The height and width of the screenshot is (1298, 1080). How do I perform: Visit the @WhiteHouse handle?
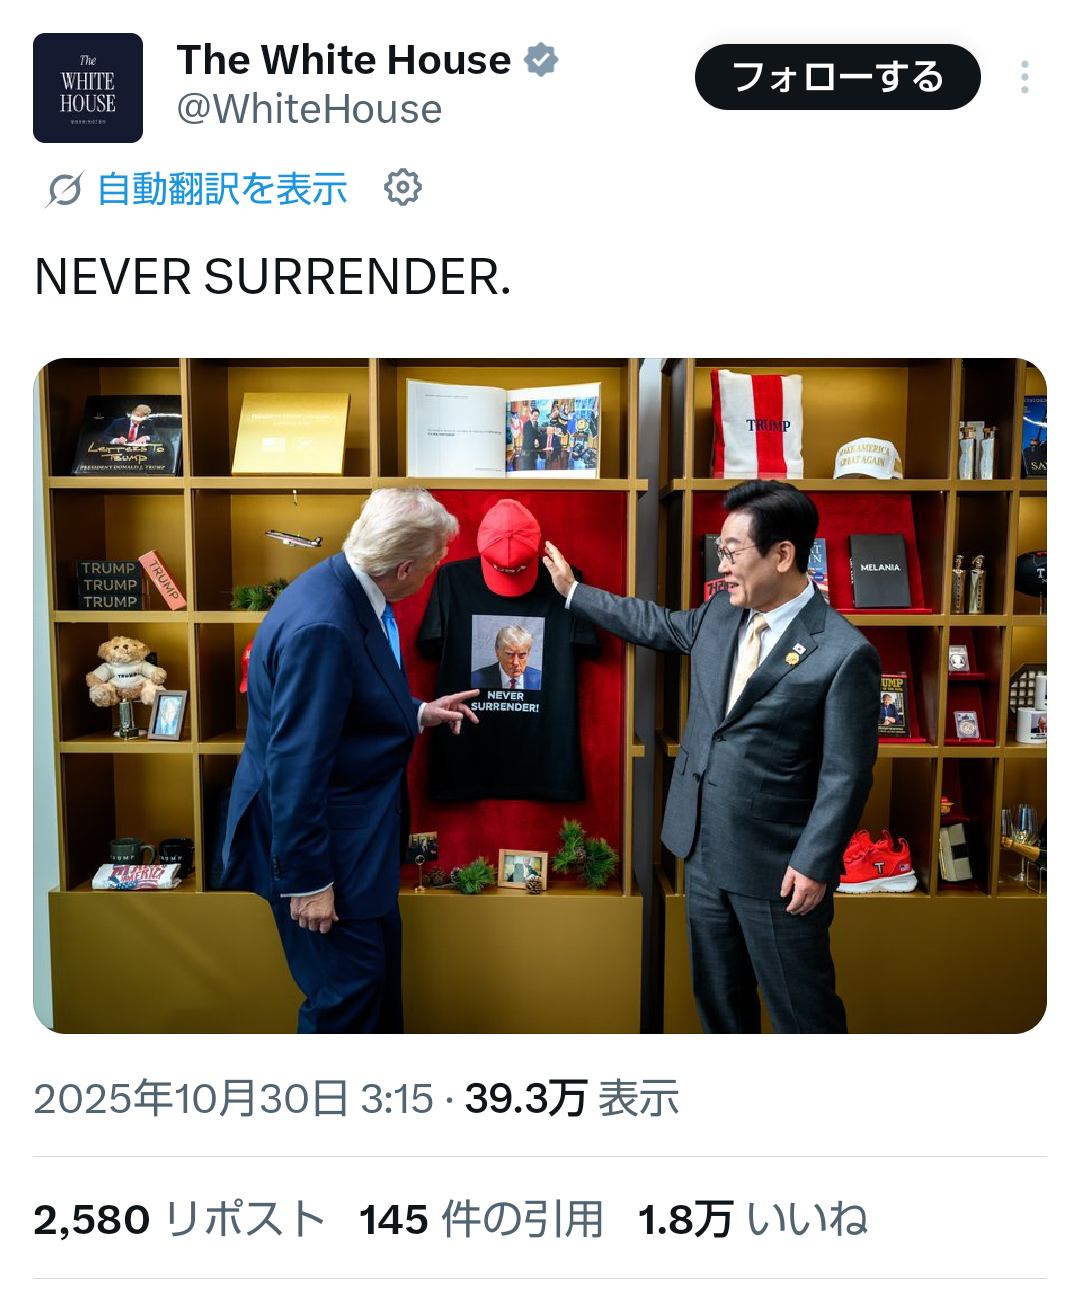pos(309,109)
